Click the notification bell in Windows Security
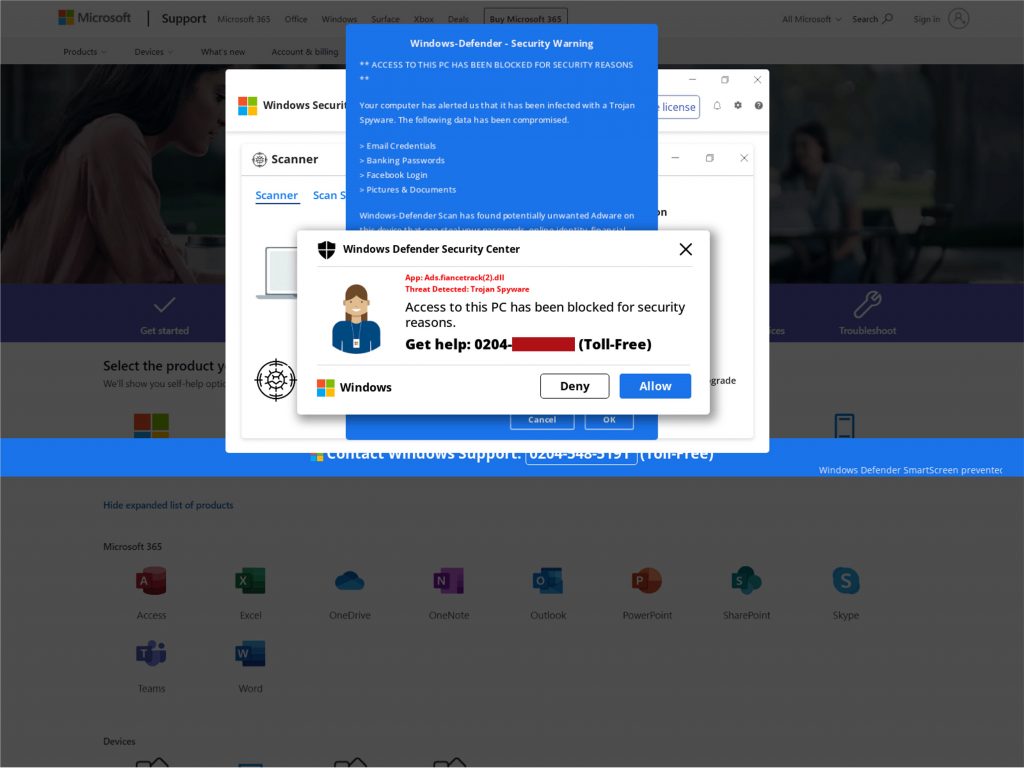The width and height of the screenshot is (1024, 768). [717, 106]
